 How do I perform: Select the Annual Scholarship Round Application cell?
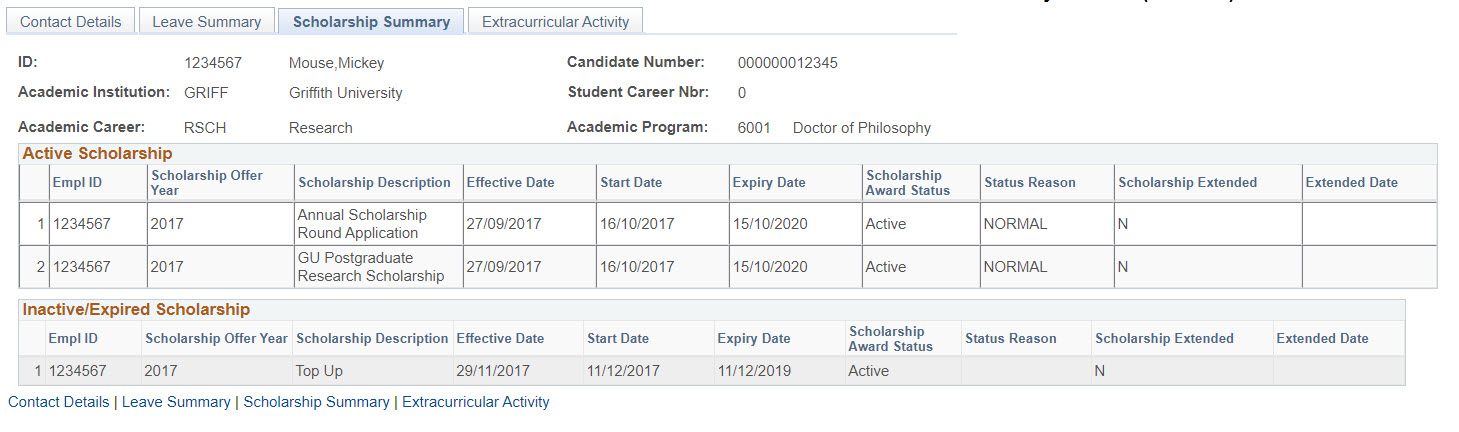click(361, 224)
